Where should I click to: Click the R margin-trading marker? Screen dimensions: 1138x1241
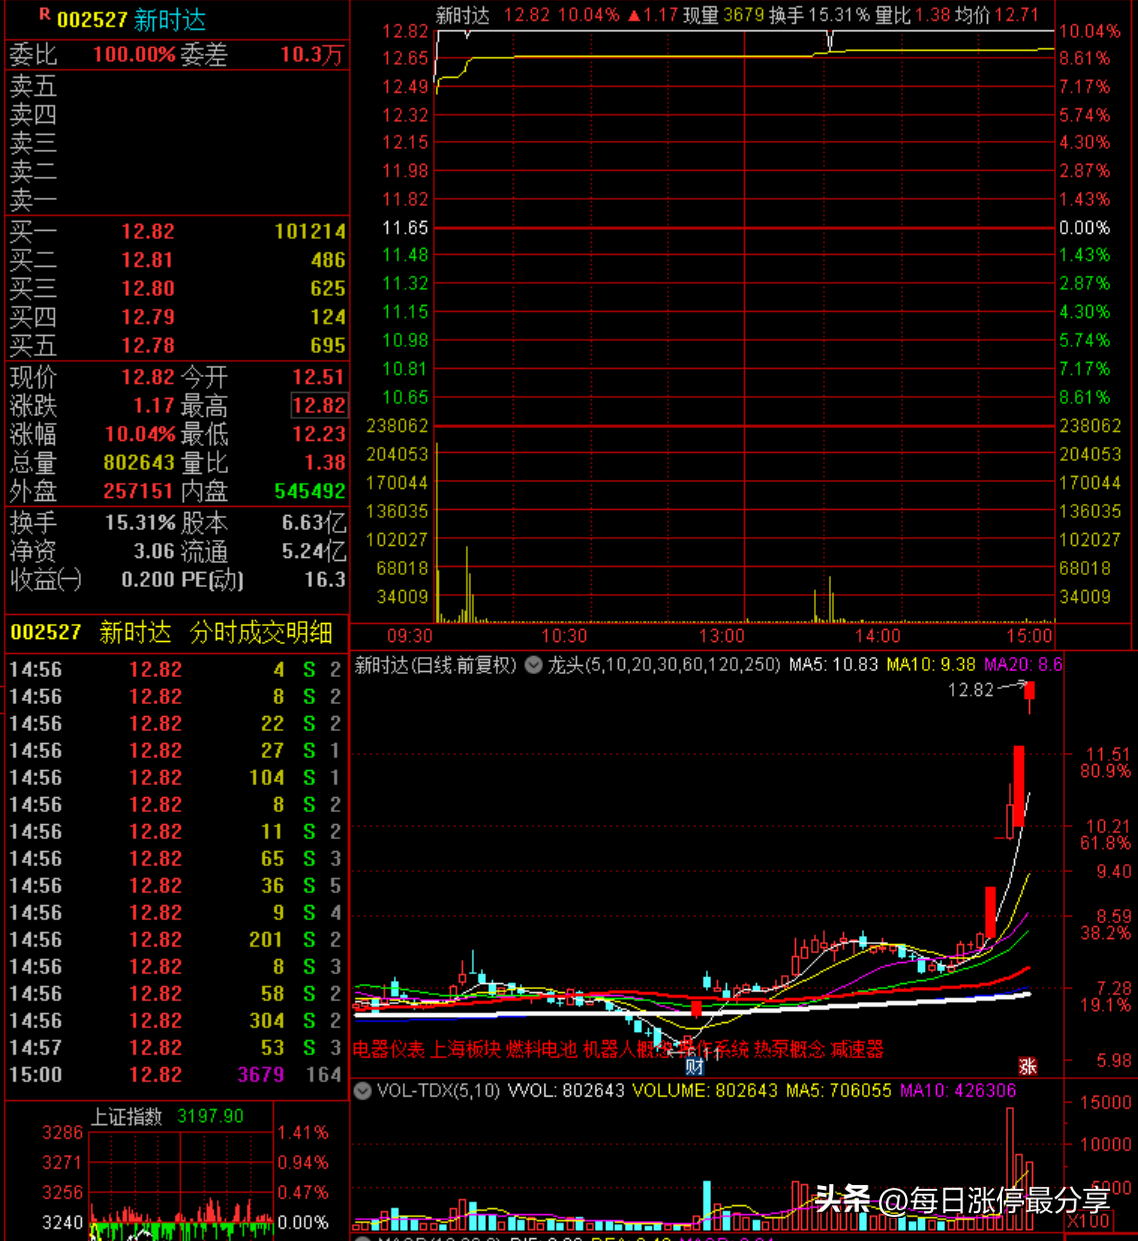click(44, 15)
